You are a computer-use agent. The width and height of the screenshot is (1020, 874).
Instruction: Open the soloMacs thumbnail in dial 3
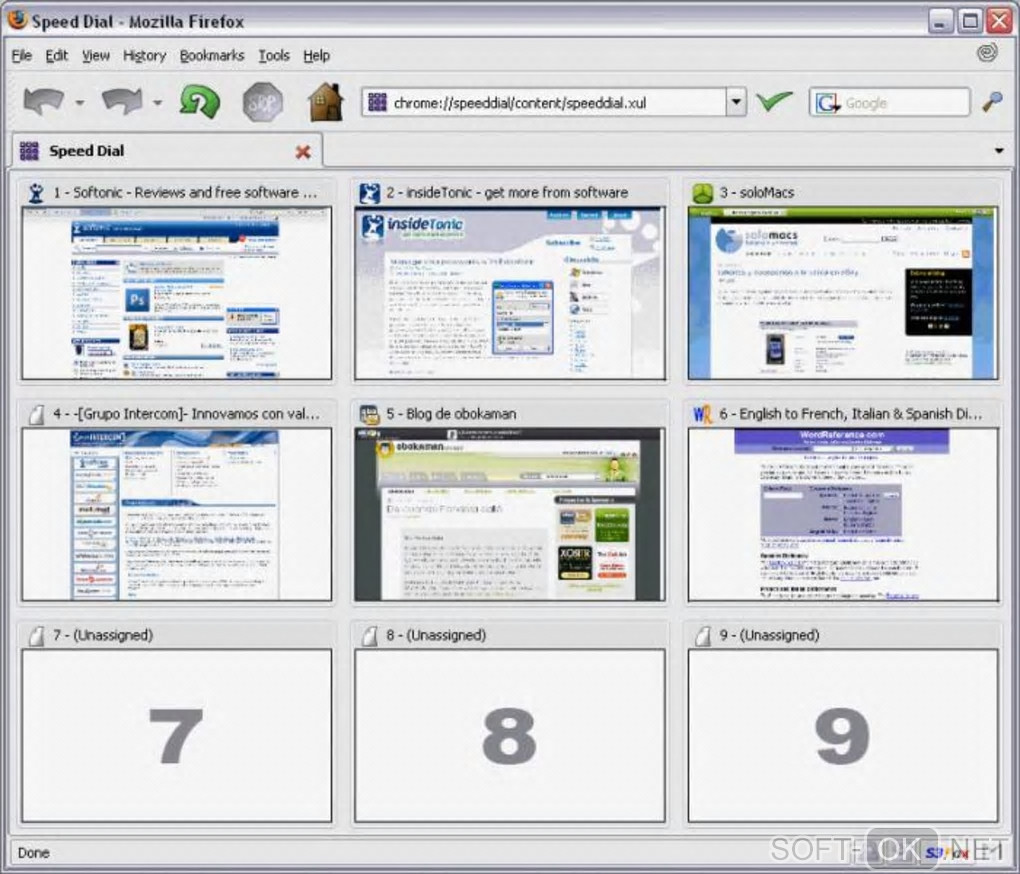[843, 293]
